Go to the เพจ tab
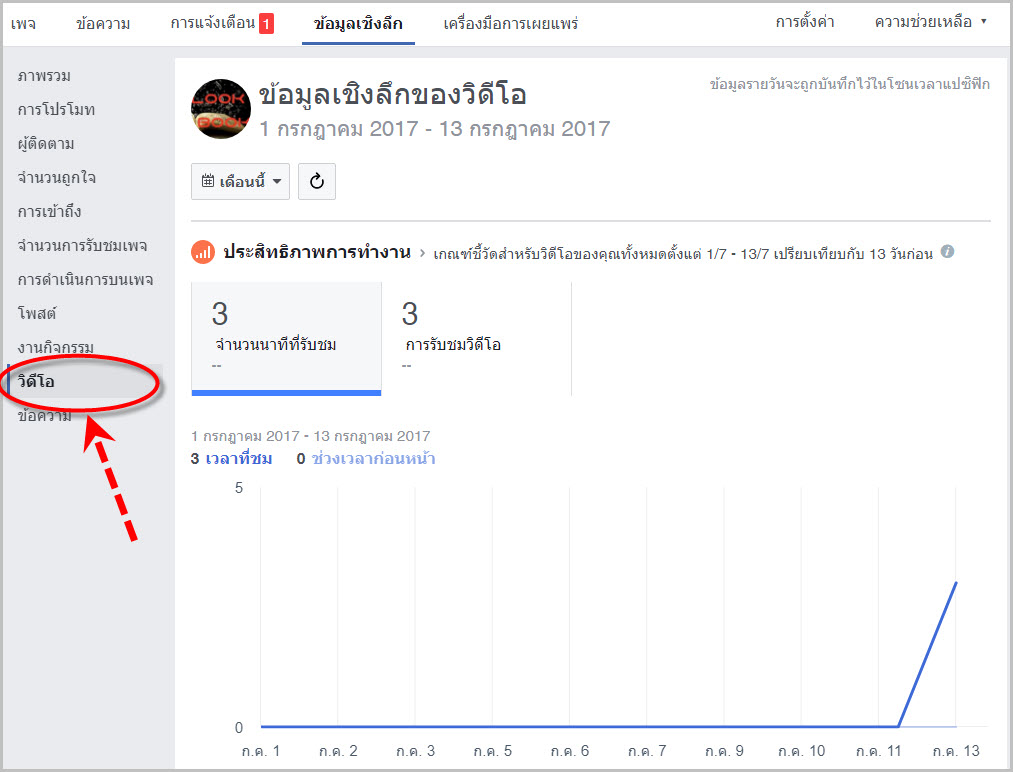 (23, 24)
